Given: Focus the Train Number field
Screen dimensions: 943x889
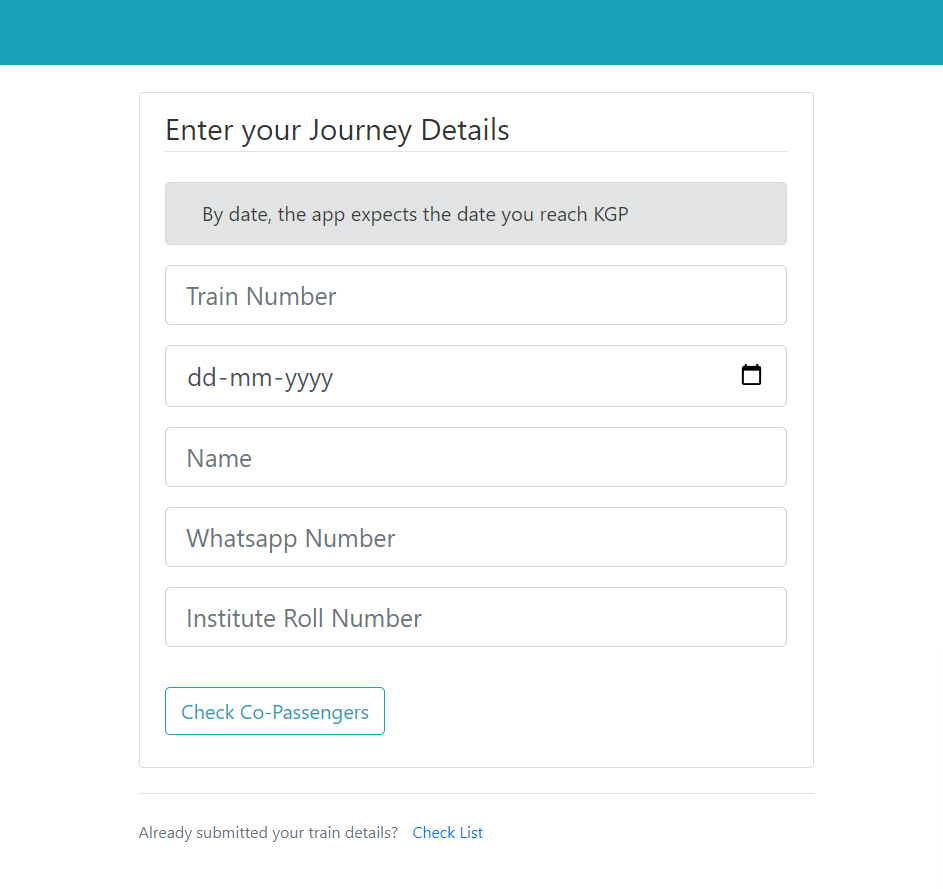Looking at the screenshot, I should point(476,295).
